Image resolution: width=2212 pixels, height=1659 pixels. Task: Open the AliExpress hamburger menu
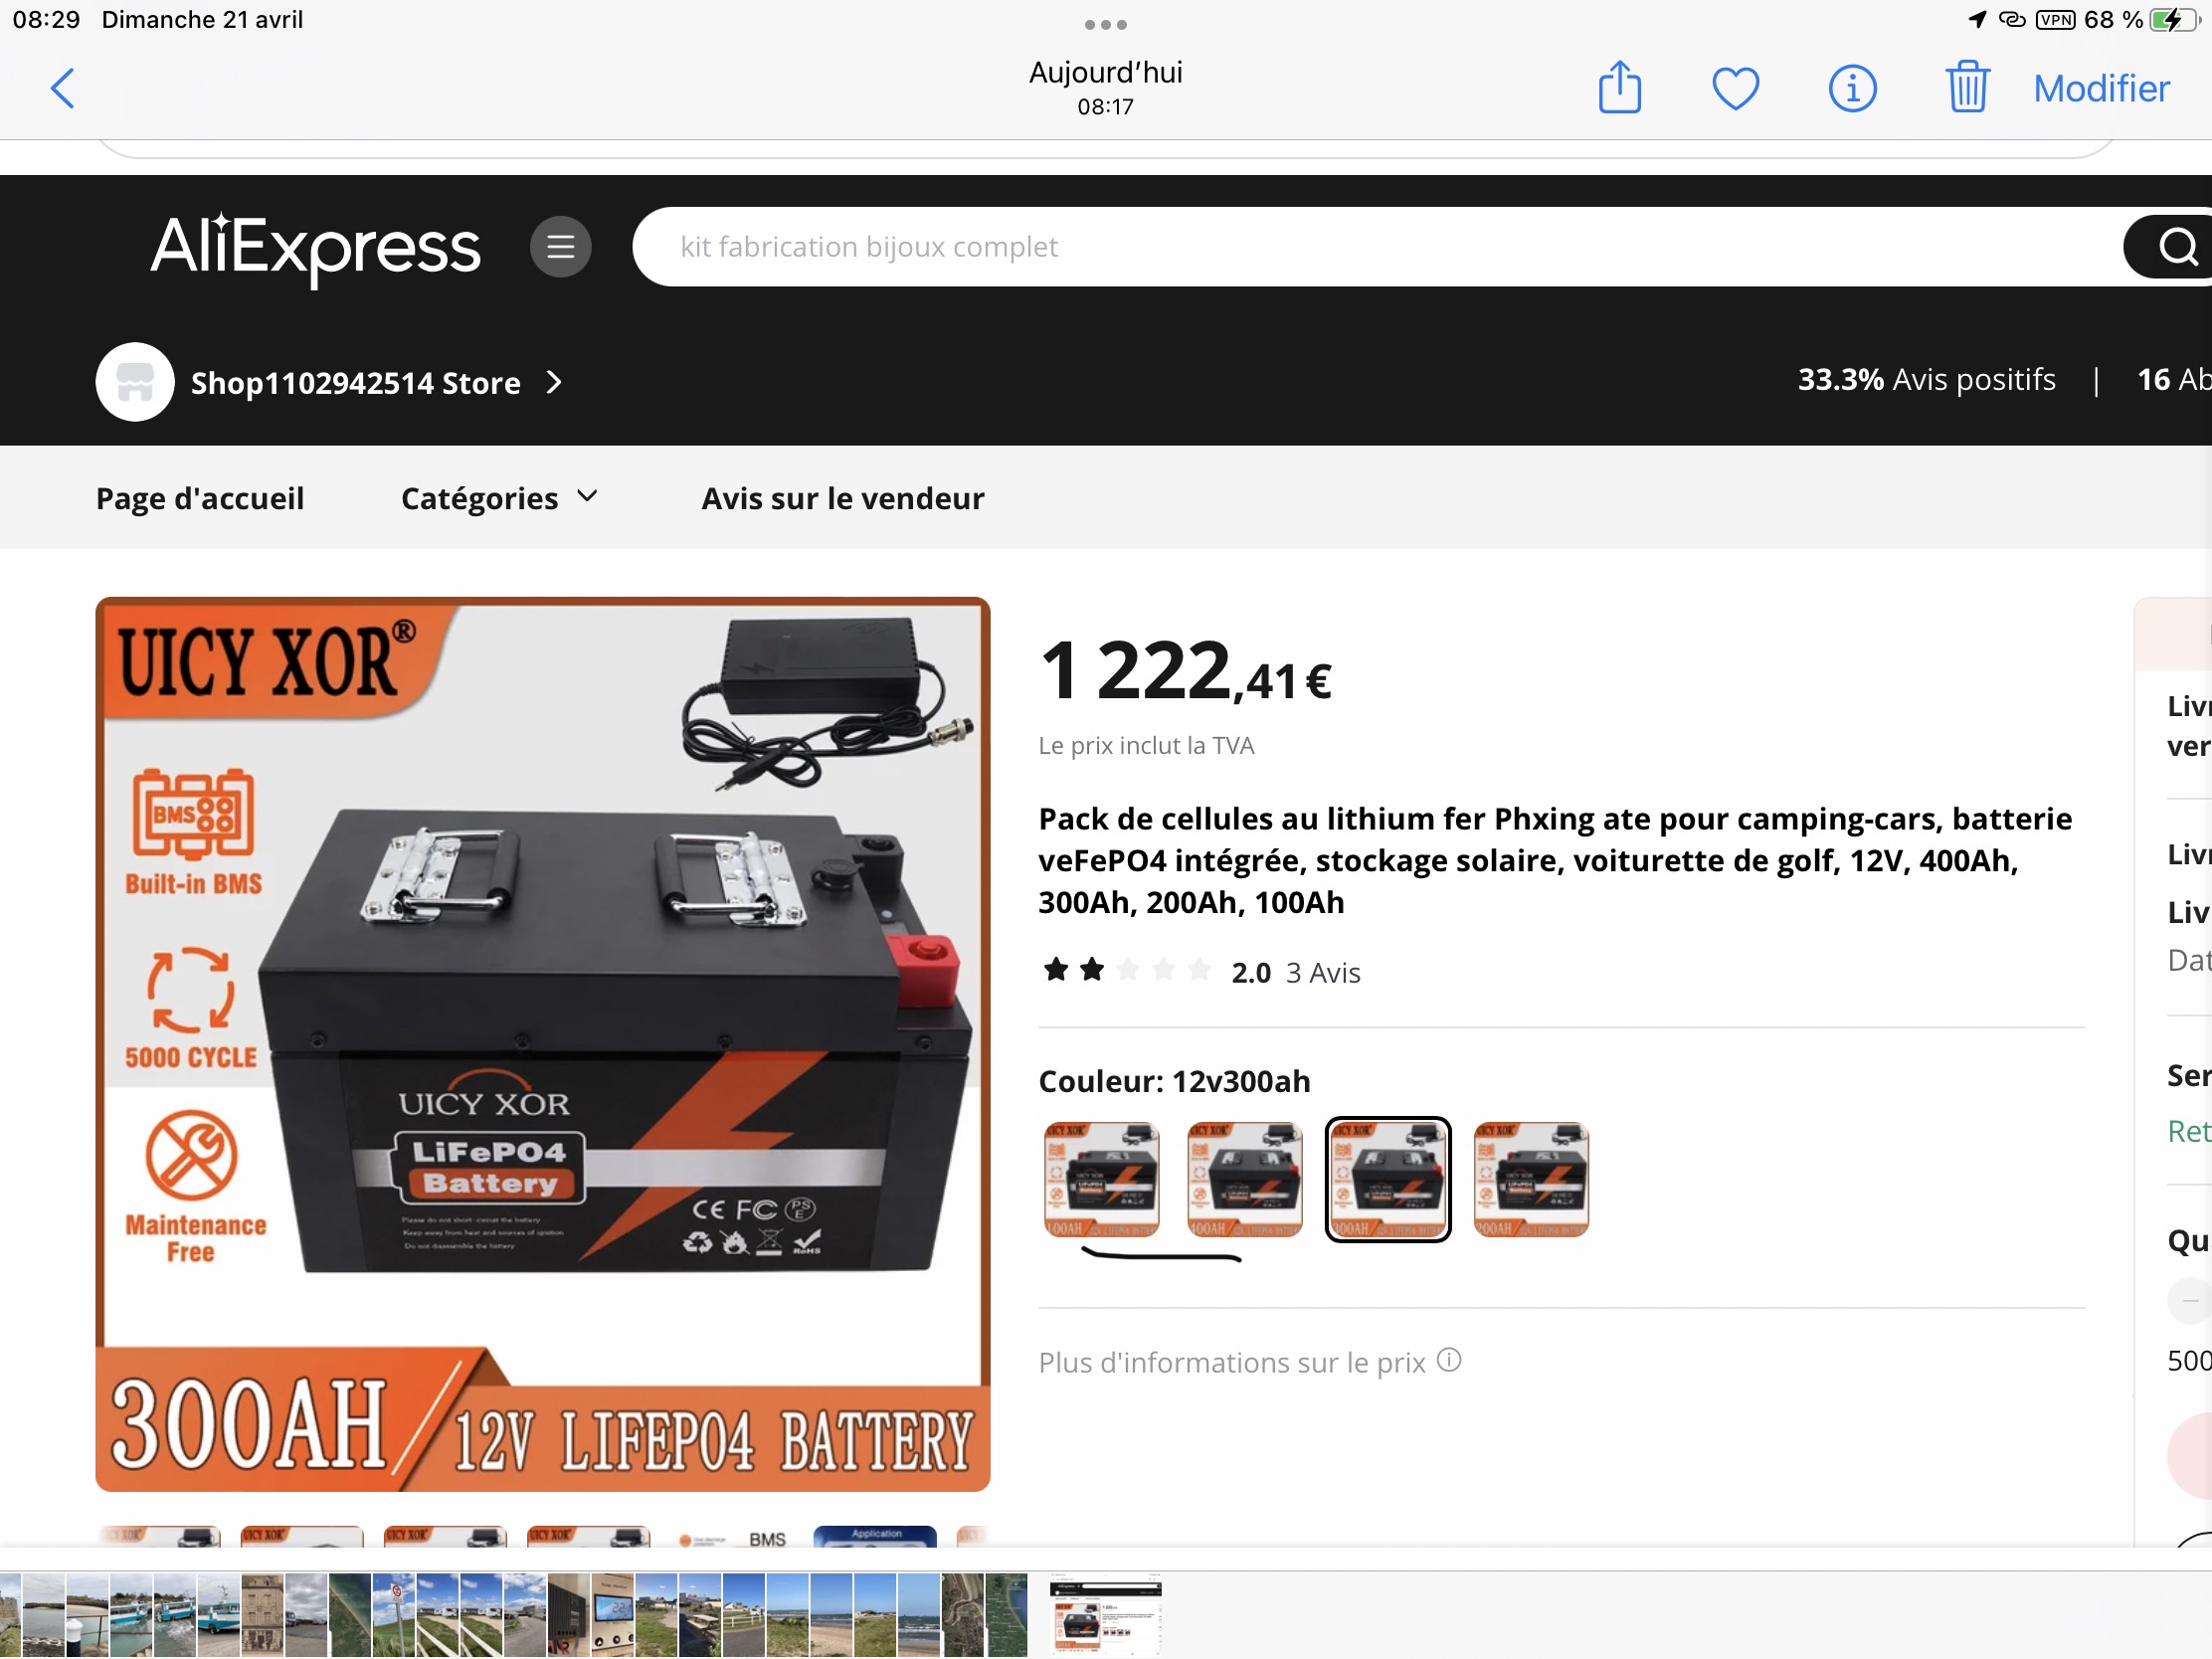point(560,246)
